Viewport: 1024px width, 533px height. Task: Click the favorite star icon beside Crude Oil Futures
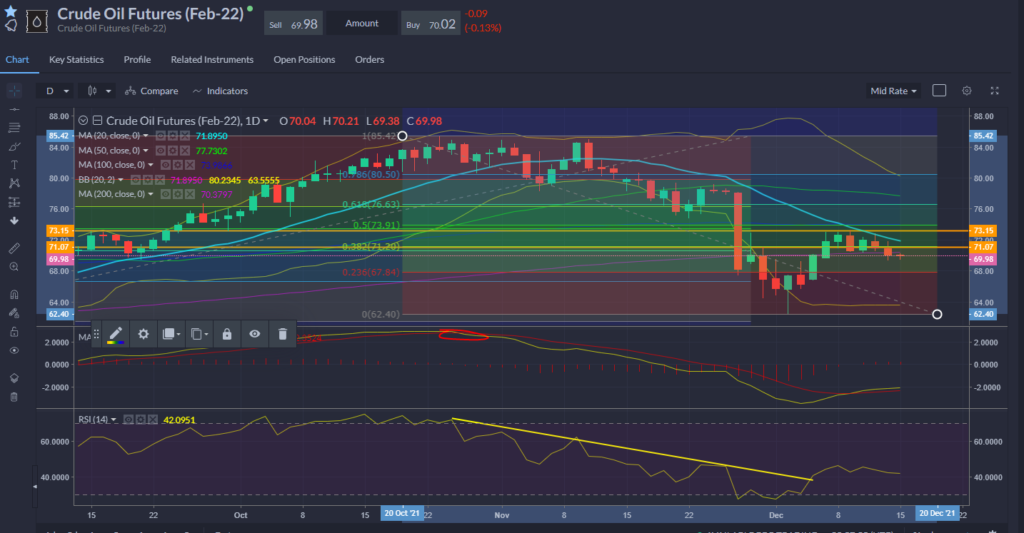point(10,10)
